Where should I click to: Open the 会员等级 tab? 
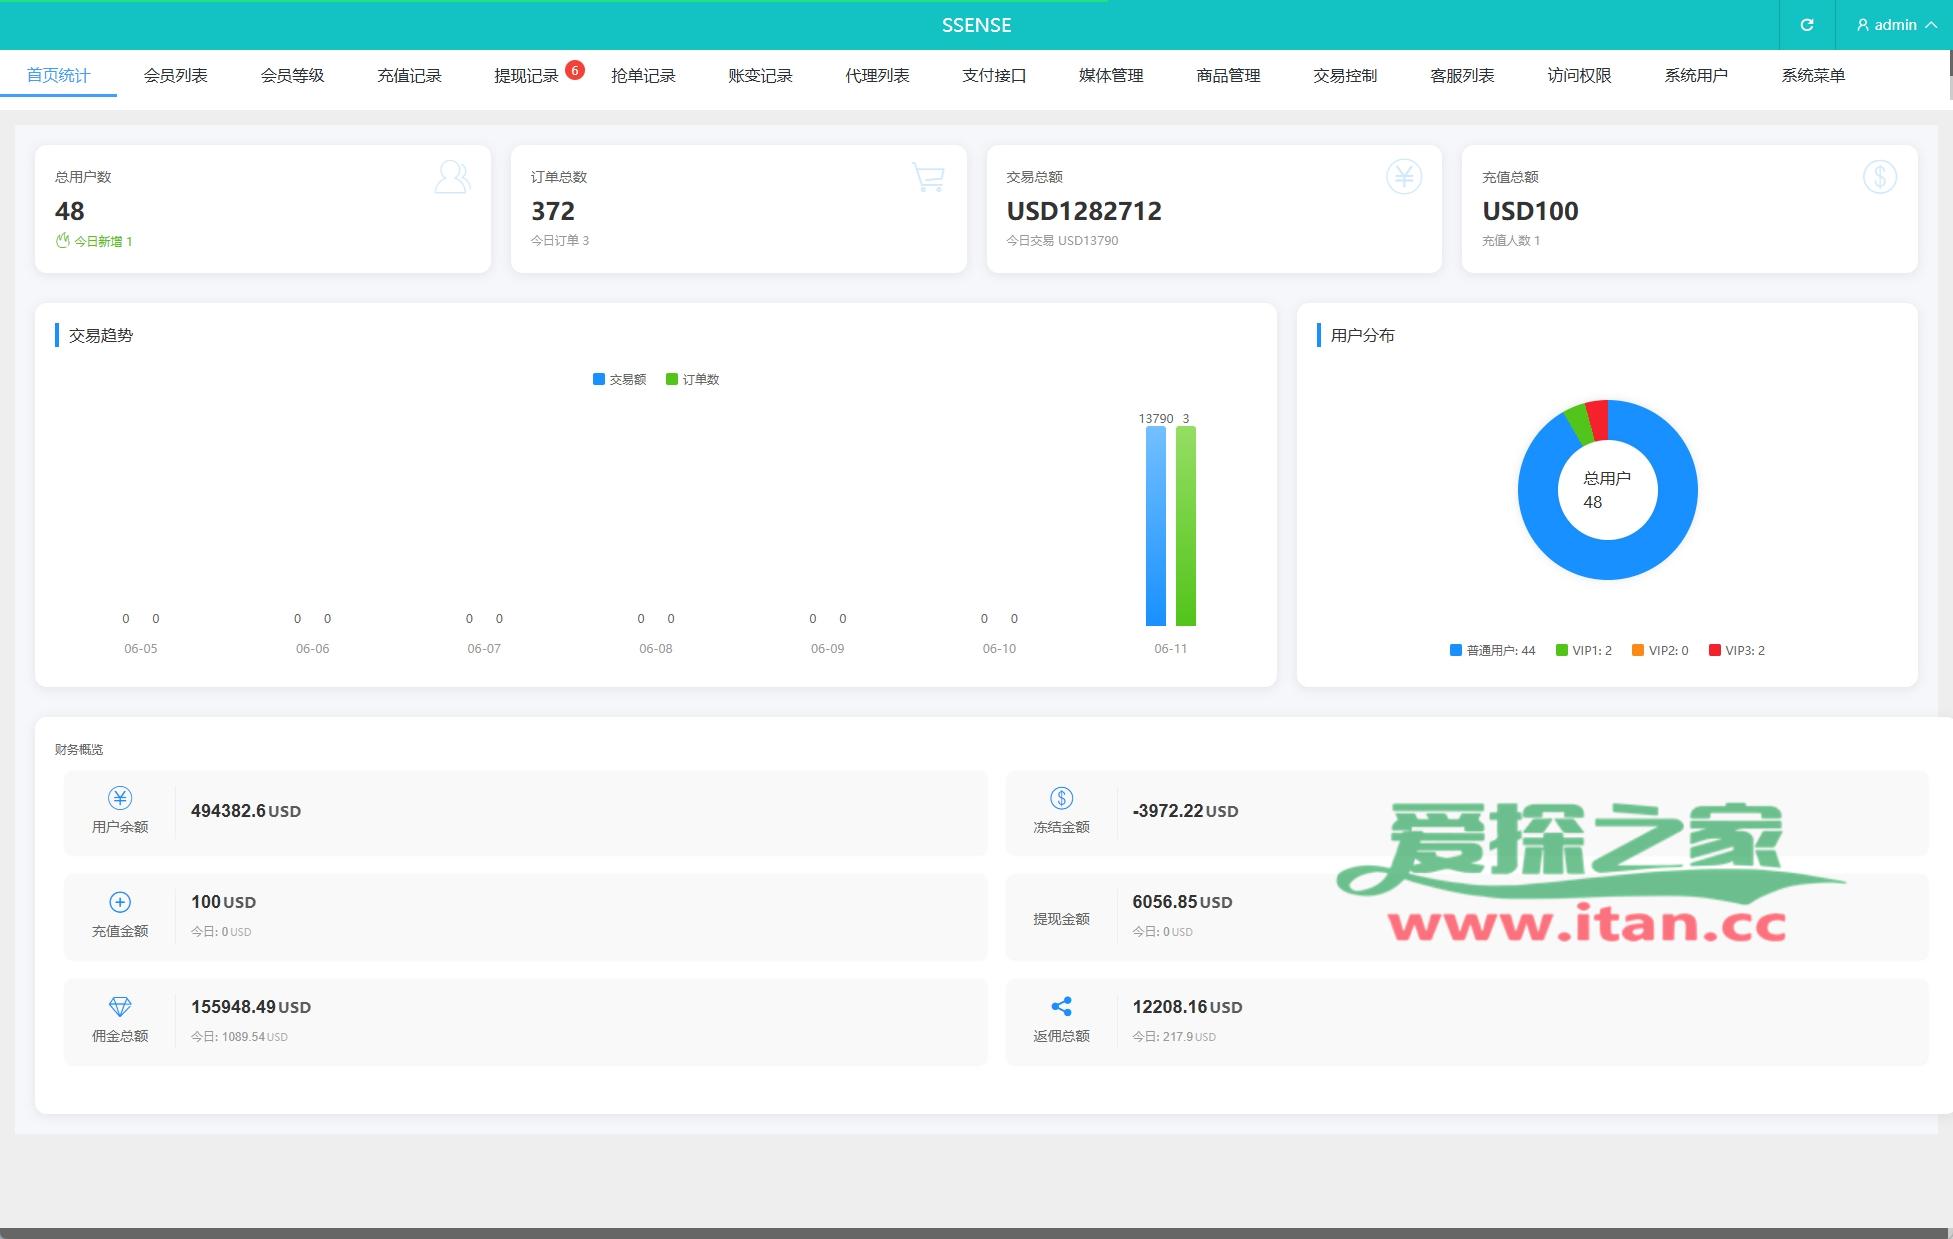pos(292,75)
